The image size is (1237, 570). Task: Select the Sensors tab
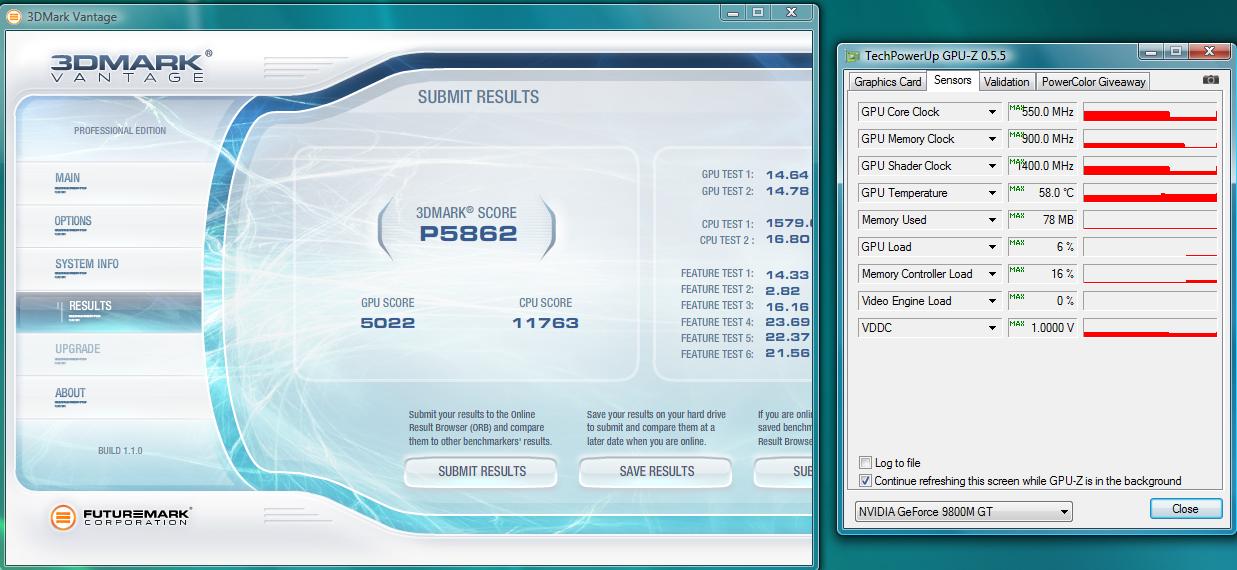point(952,80)
